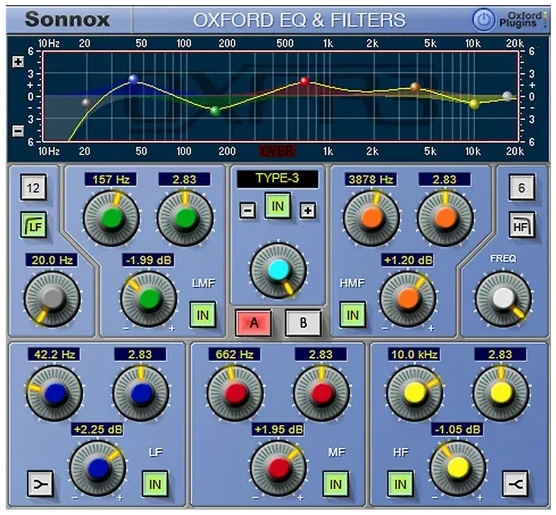Click the +1.20 dB value field
This screenshot has width=556, height=515.
click(x=407, y=260)
